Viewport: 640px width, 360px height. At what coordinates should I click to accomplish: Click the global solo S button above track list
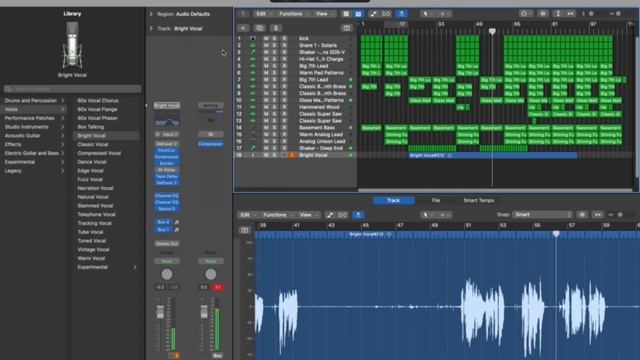pyautogui.click(x=276, y=28)
